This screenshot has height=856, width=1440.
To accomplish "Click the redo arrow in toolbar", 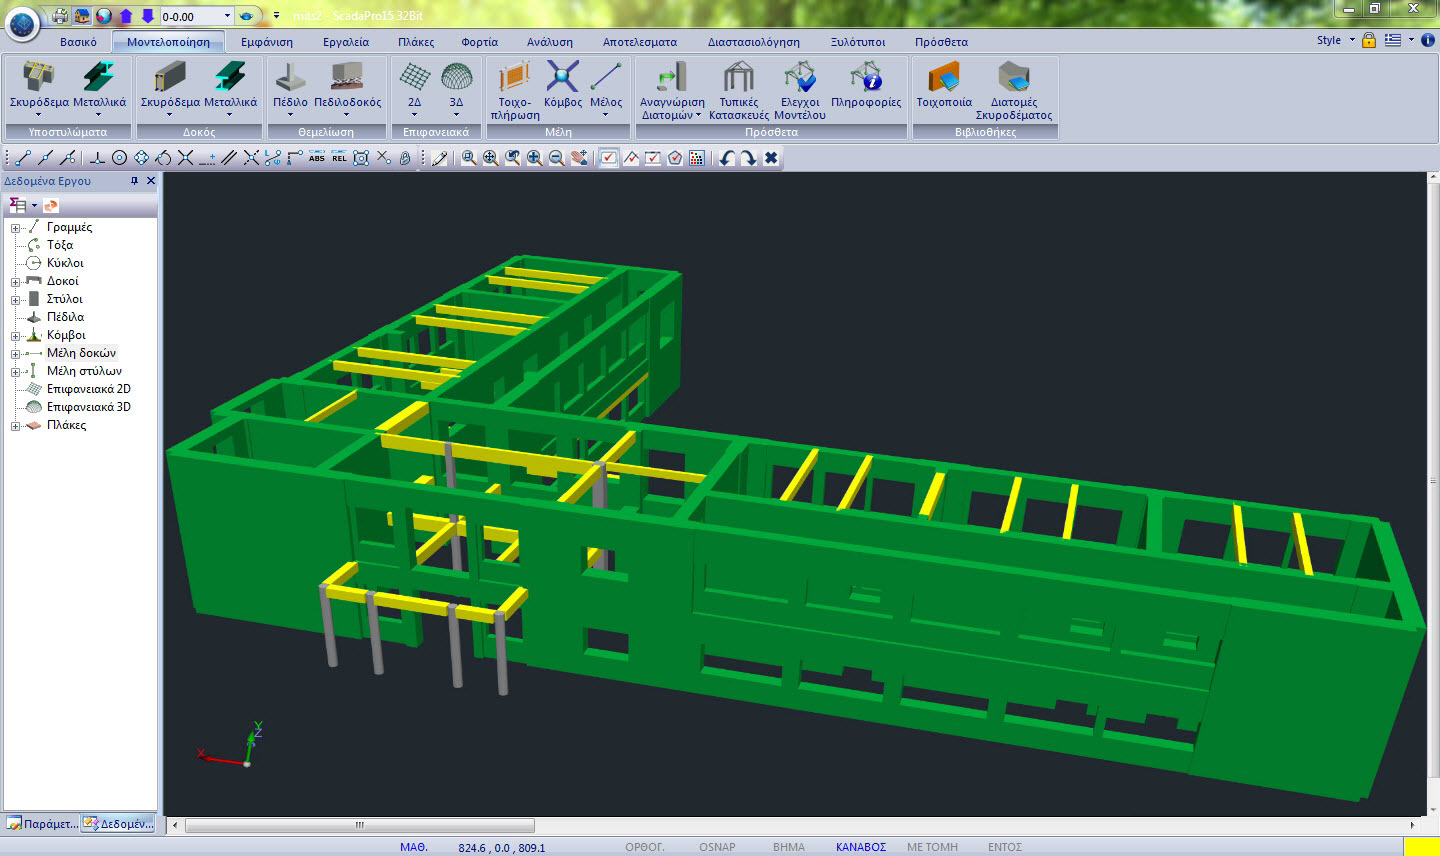I will pyautogui.click(x=749, y=158).
